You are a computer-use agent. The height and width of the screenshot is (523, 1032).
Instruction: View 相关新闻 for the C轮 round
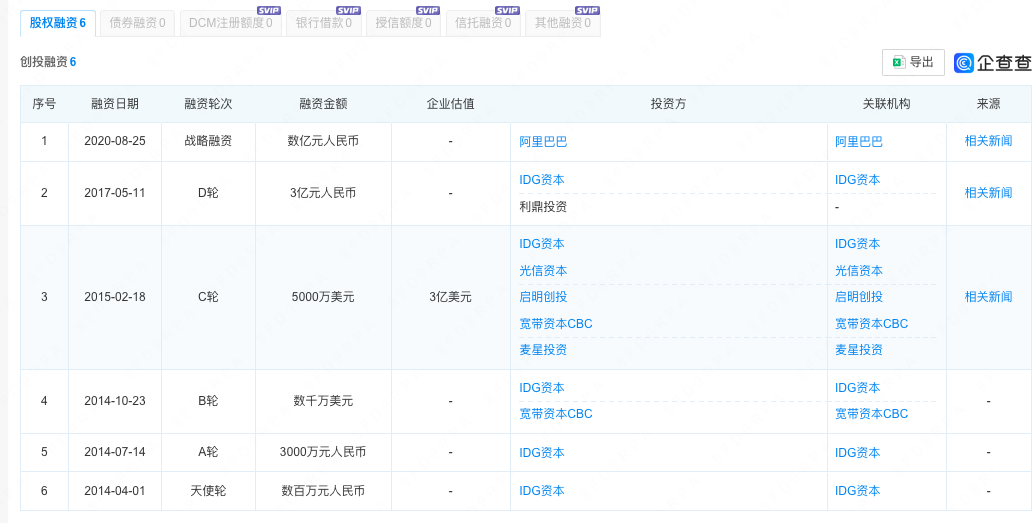pyautogui.click(x=988, y=297)
